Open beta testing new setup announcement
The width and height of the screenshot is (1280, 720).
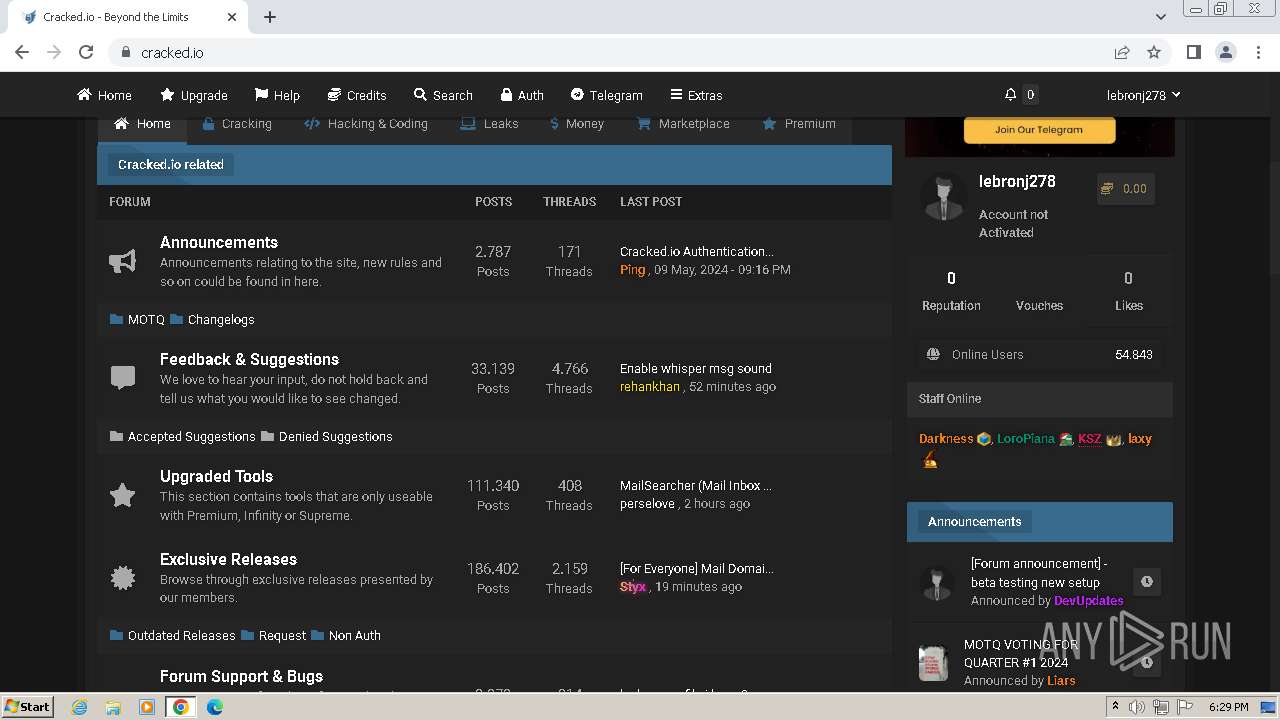(1039, 573)
